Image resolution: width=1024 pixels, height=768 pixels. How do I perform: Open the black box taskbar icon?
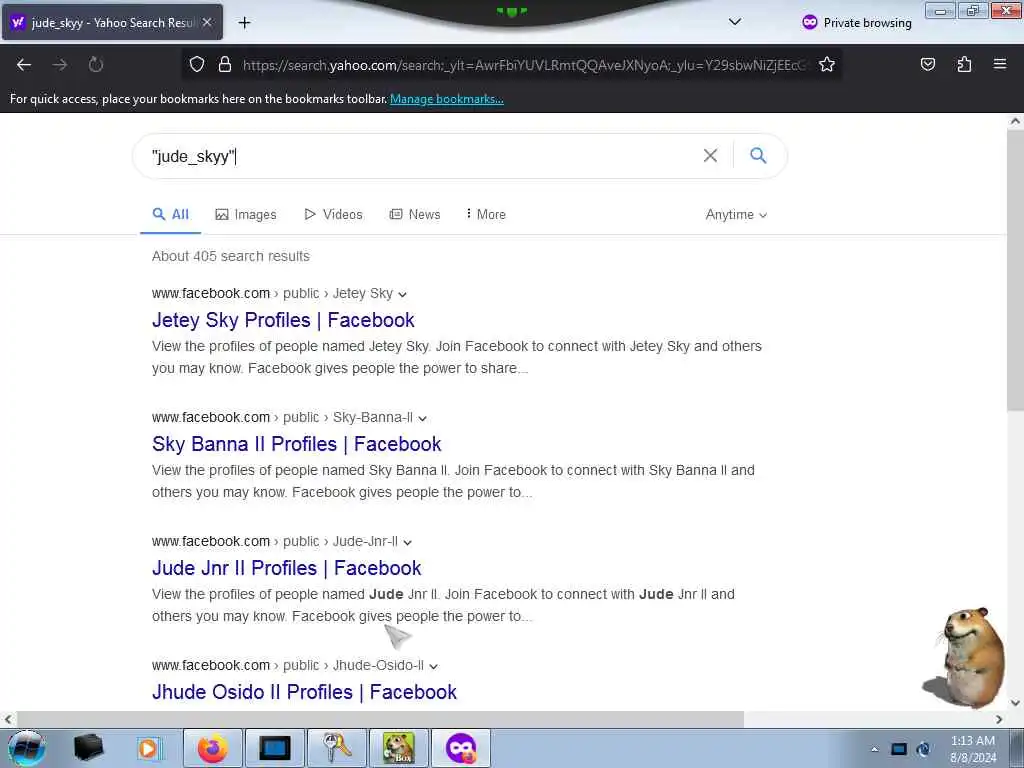pos(88,748)
